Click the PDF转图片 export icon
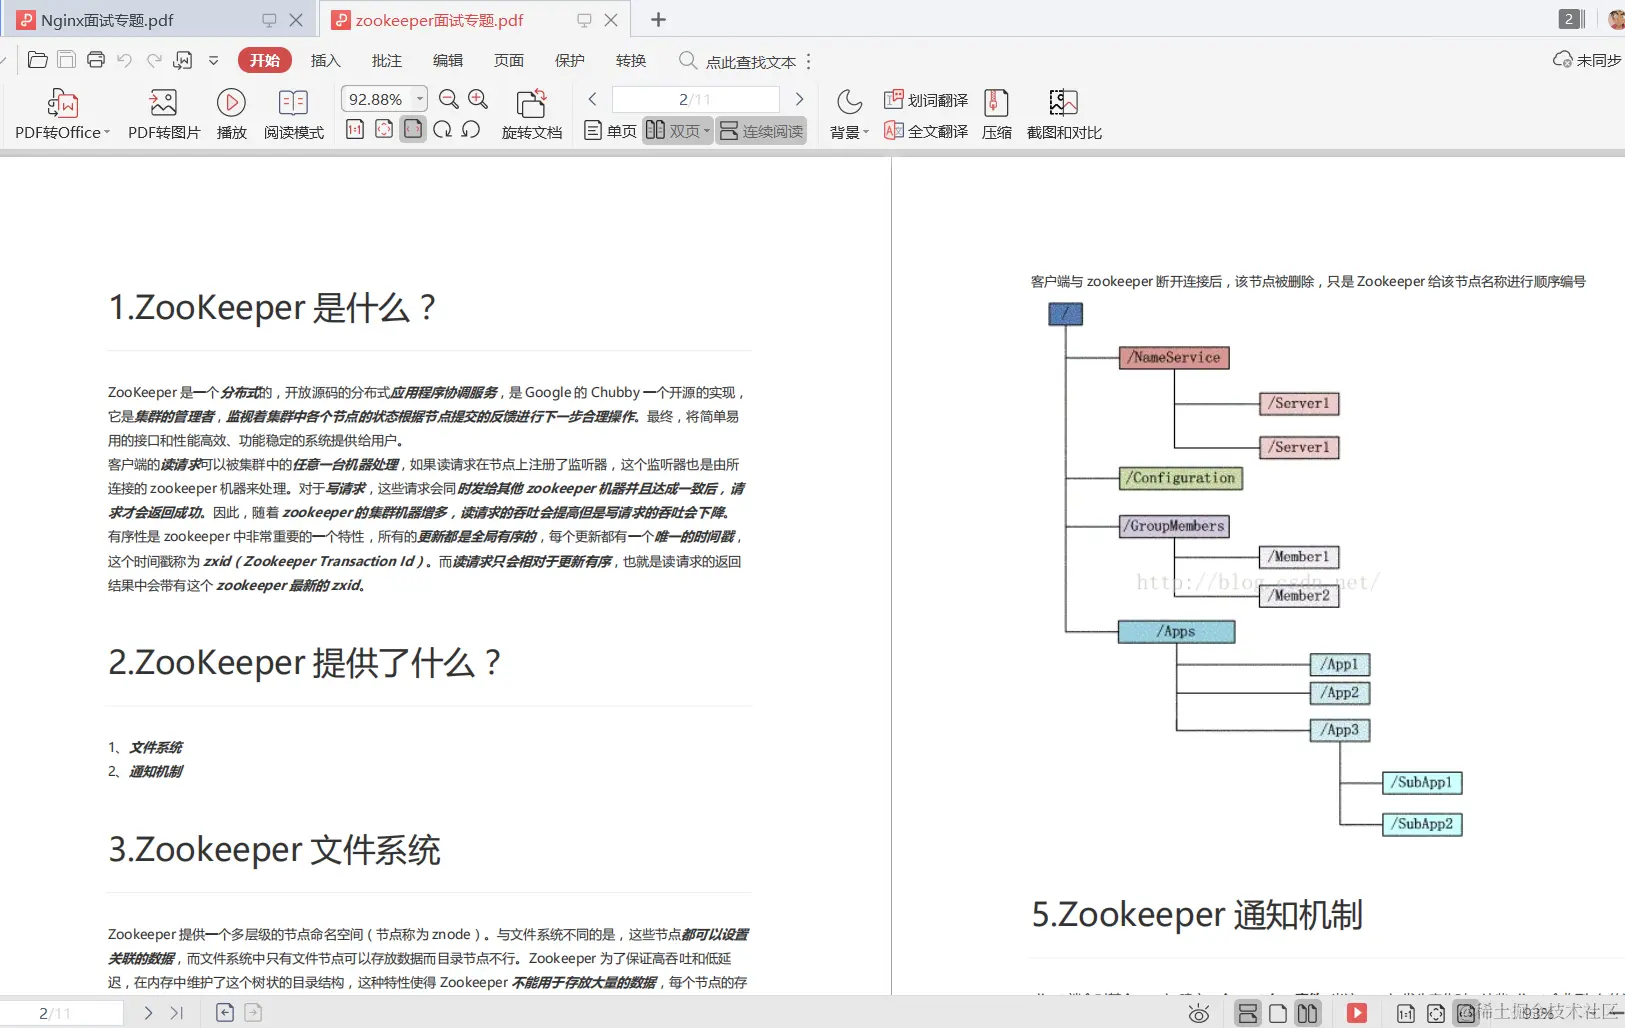 point(162,113)
